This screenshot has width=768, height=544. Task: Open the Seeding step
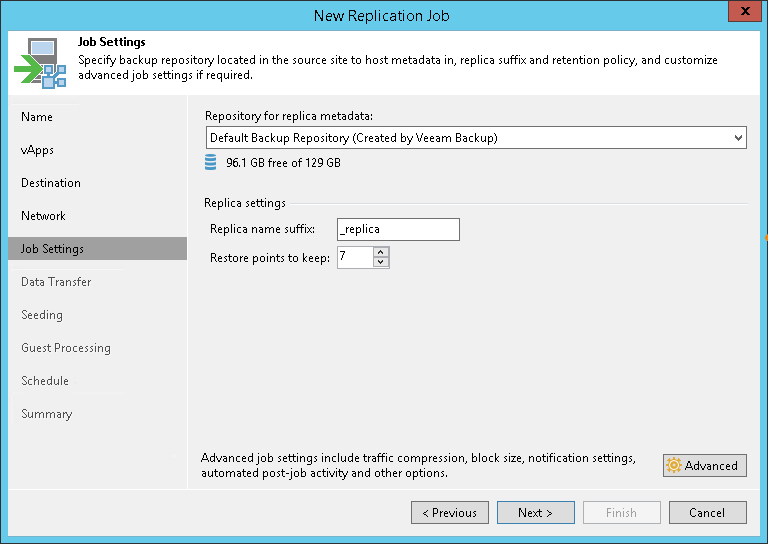(42, 315)
